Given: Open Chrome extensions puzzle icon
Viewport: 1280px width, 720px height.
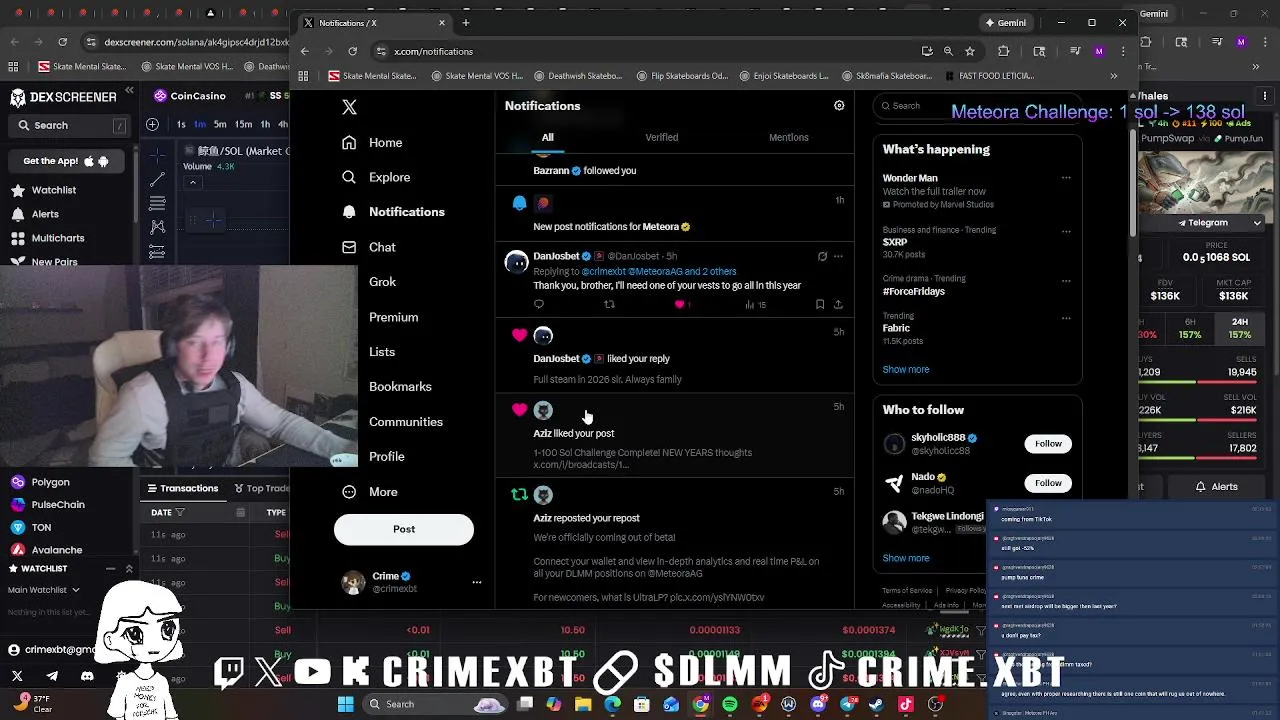Looking at the screenshot, I should 1003,51.
